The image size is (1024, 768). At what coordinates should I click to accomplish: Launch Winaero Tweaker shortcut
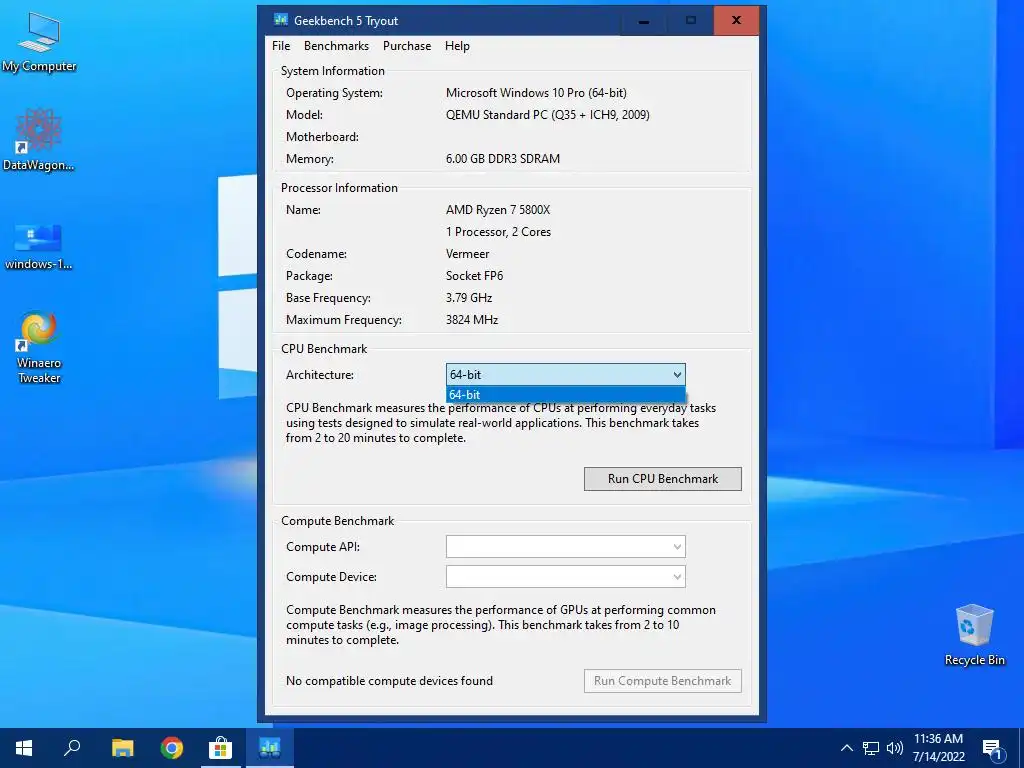39,348
